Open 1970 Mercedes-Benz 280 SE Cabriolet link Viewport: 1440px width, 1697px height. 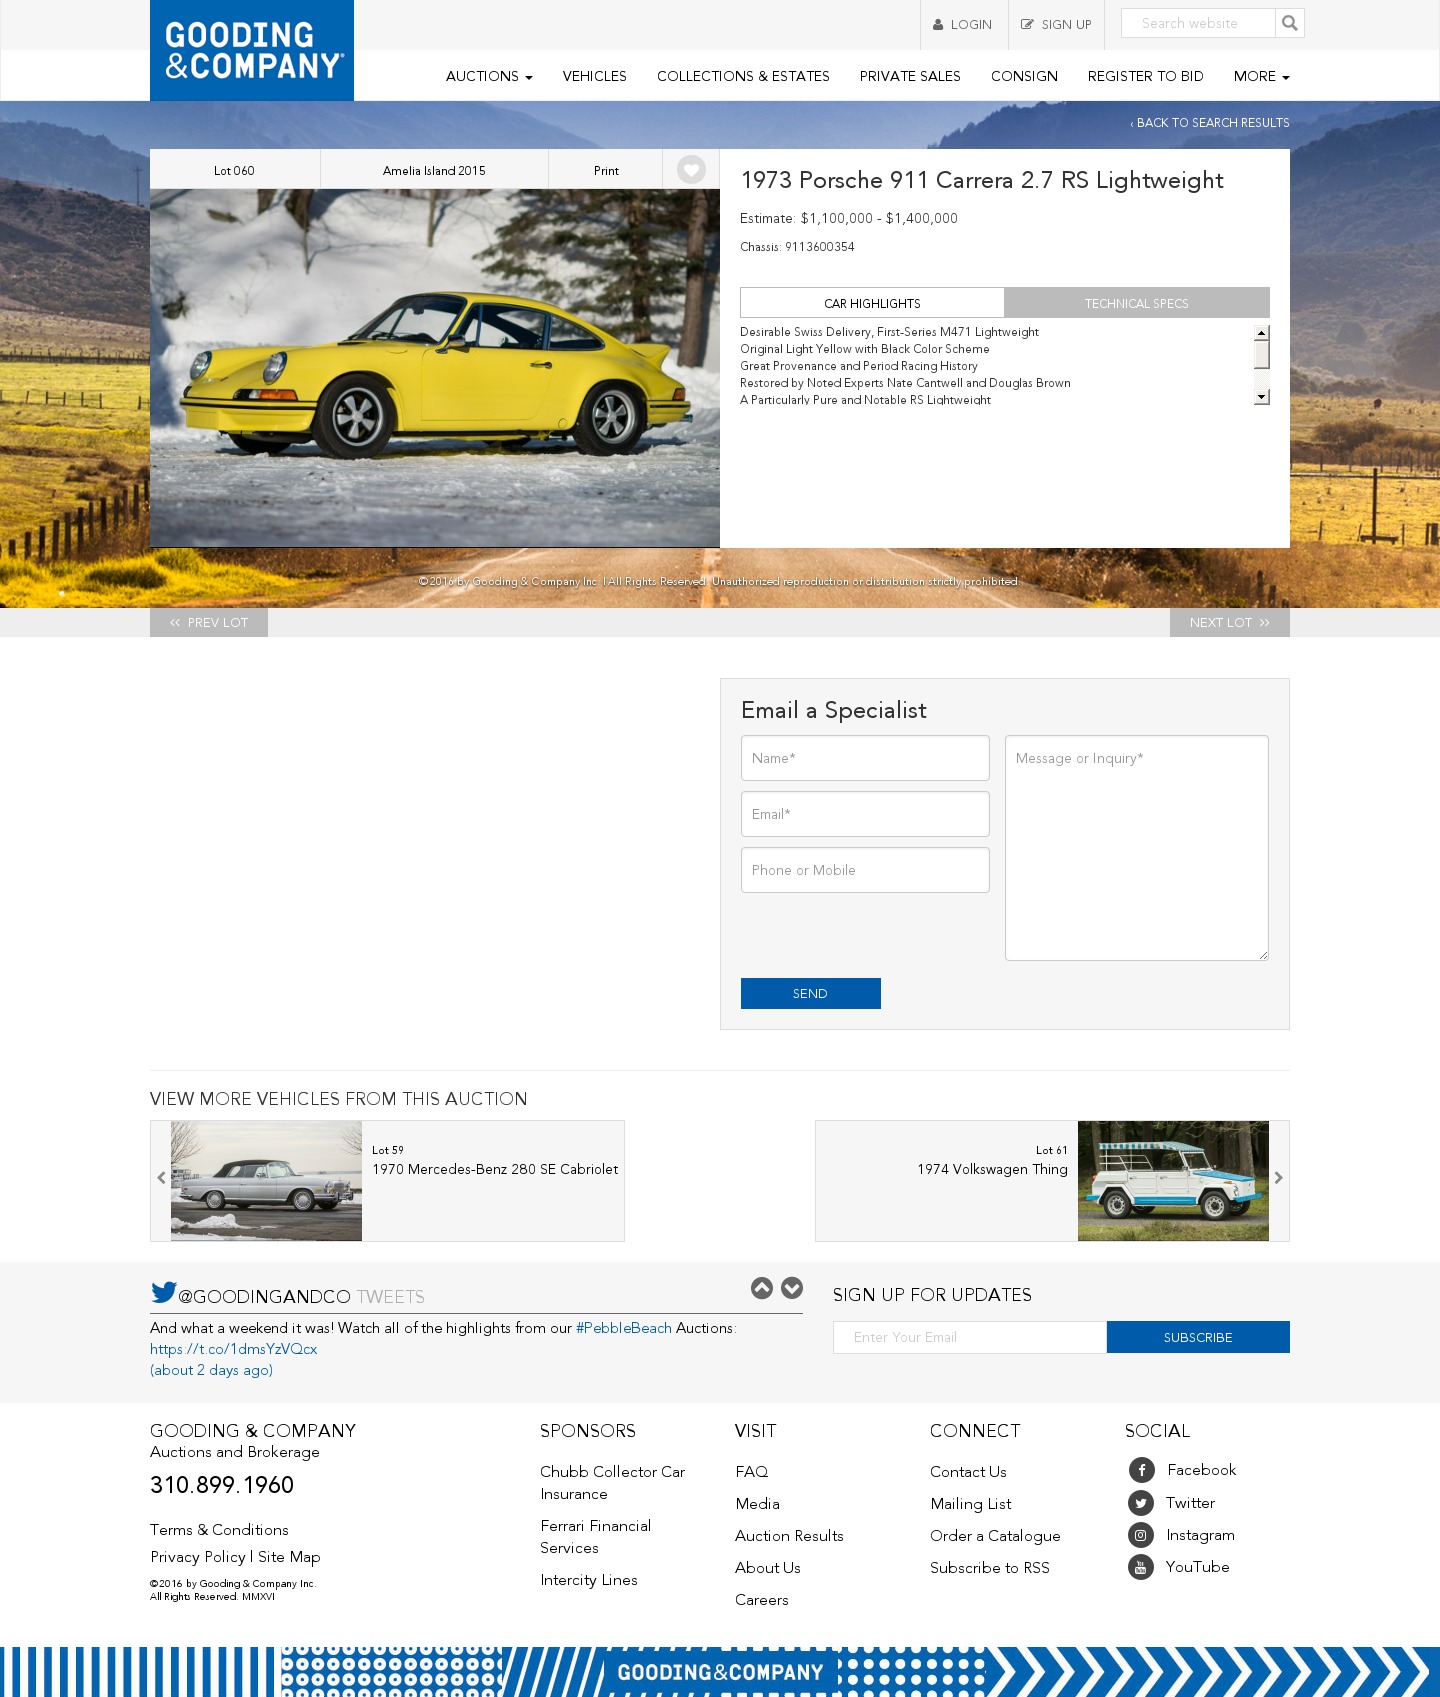(x=495, y=1169)
